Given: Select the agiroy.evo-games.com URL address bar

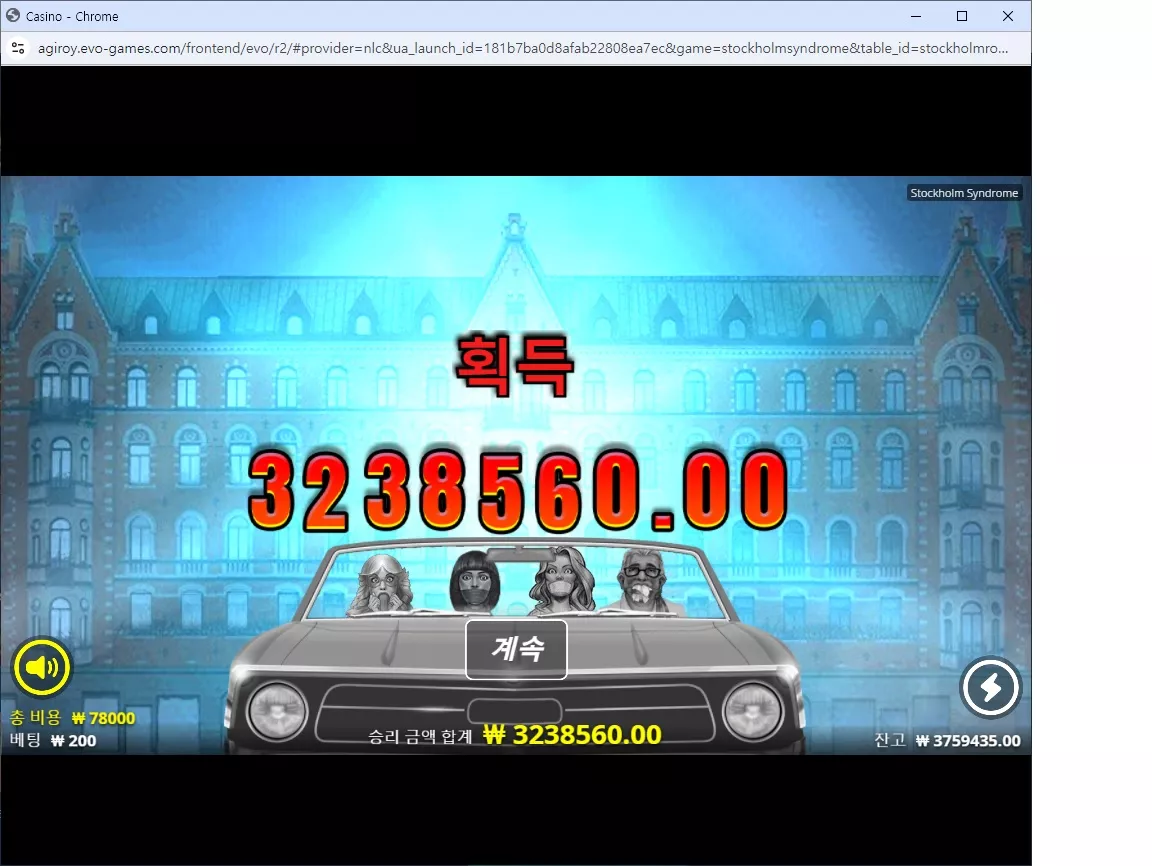Looking at the screenshot, I should (522, 48).
